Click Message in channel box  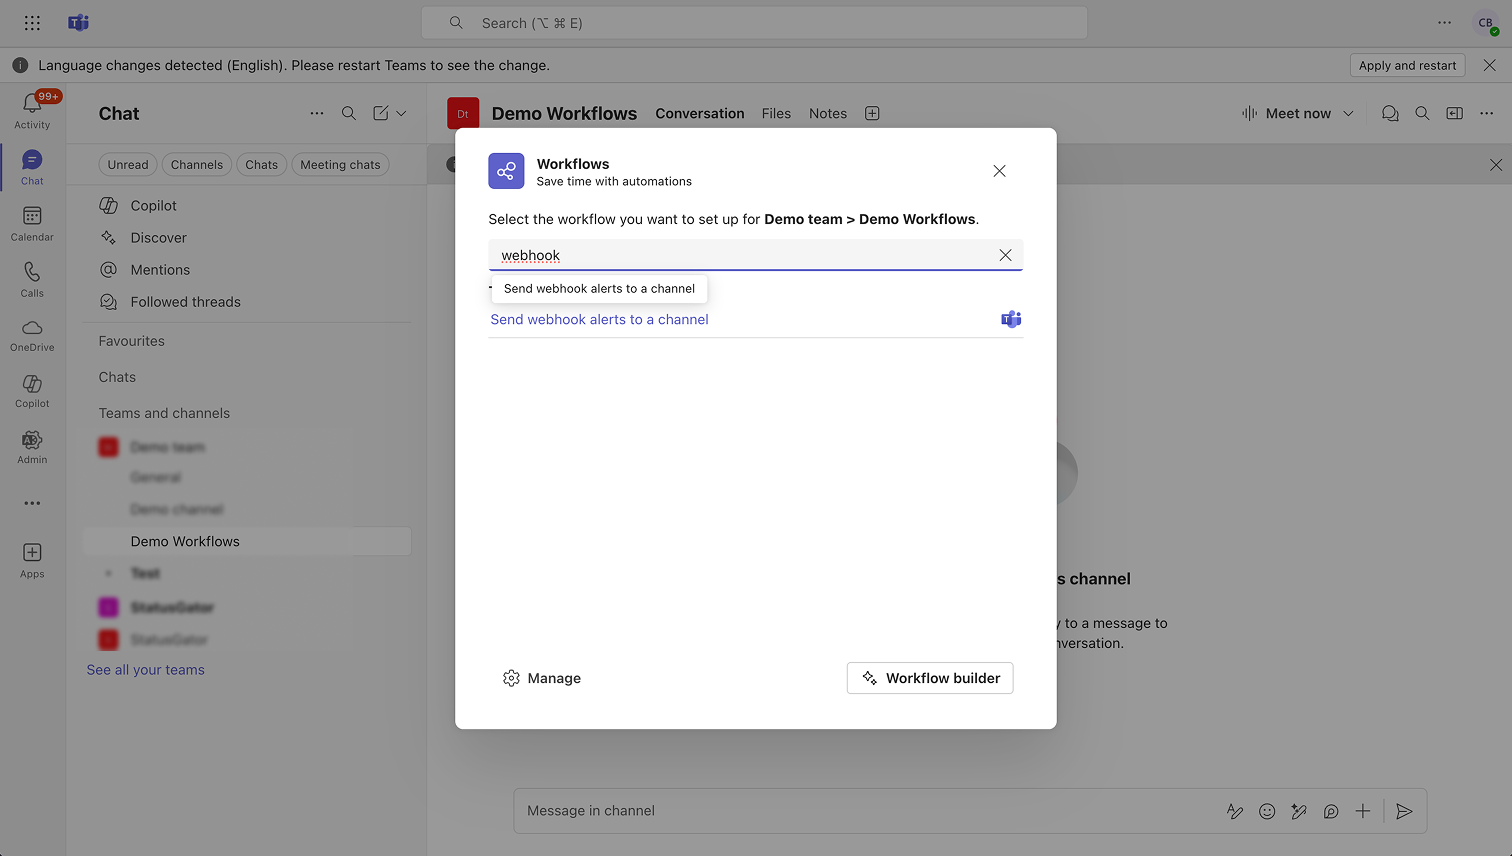pyautogui.click(x=865, y=811)
